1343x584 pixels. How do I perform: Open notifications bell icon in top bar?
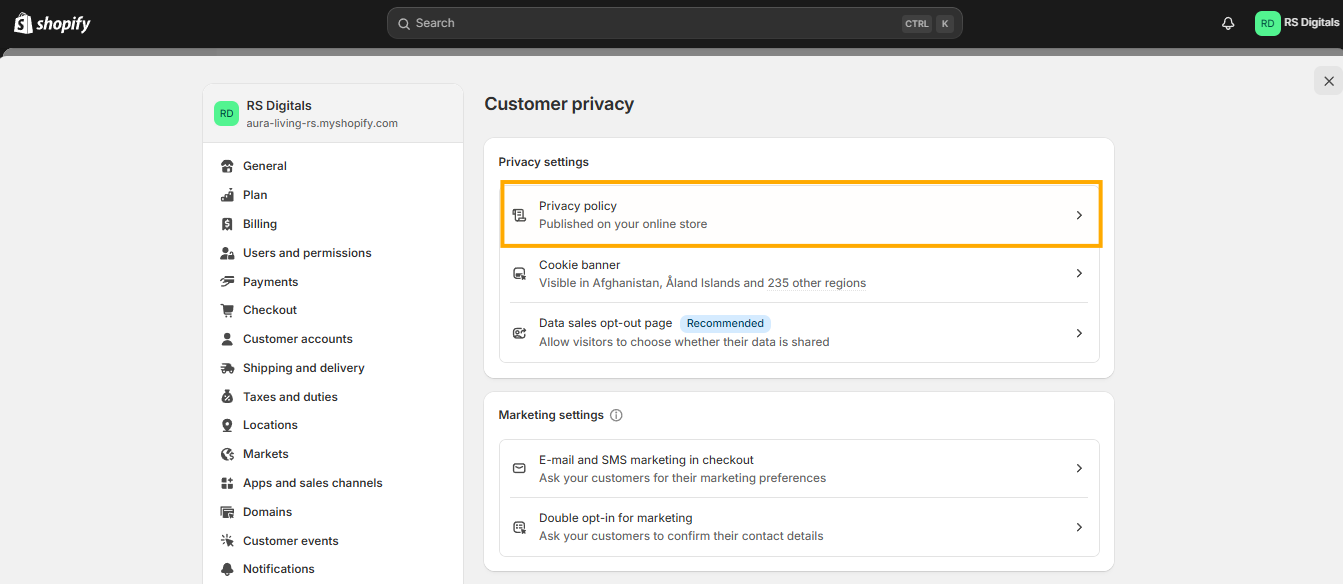pos(1228,23)
